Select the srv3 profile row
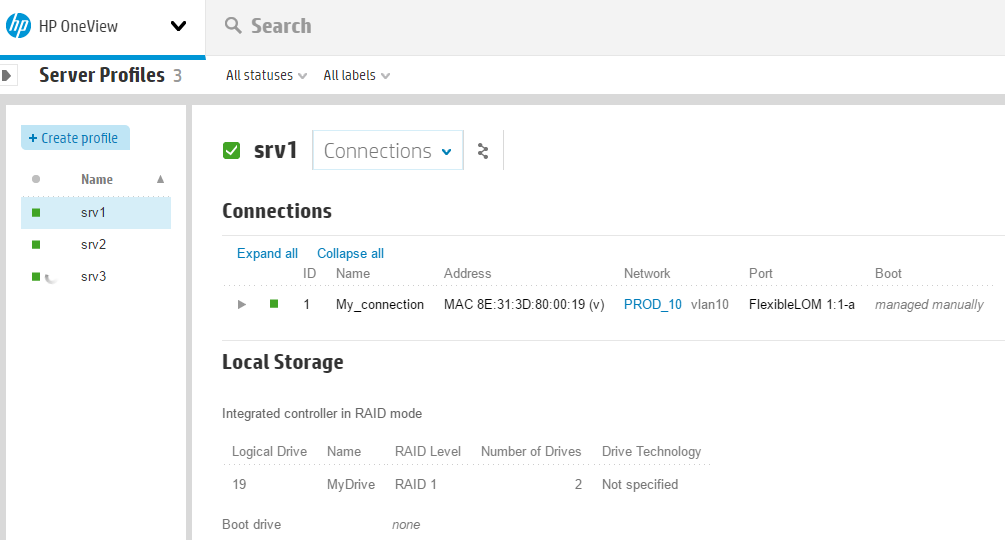The width and height of the screenshot is (1005, 540). [x=96, y=277]
